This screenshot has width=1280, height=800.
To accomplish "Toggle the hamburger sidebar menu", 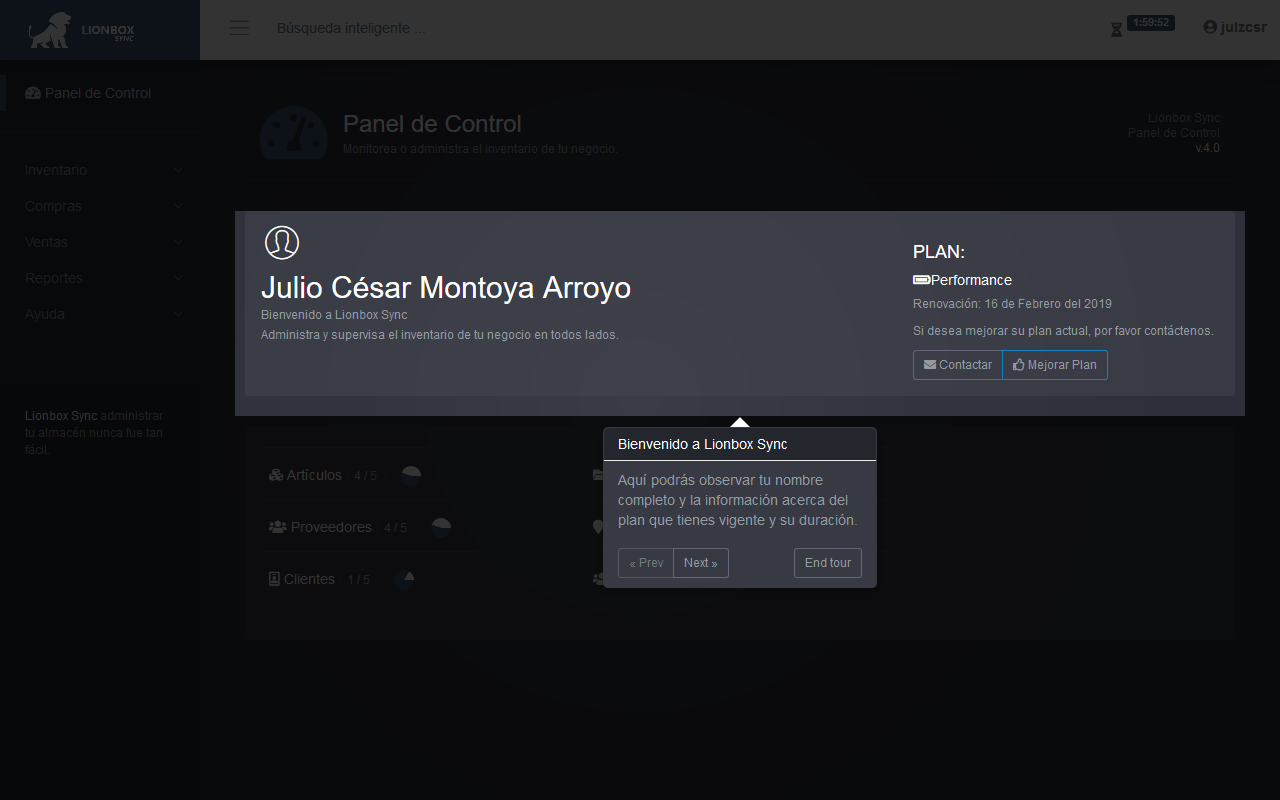I will tap(239, 28).
